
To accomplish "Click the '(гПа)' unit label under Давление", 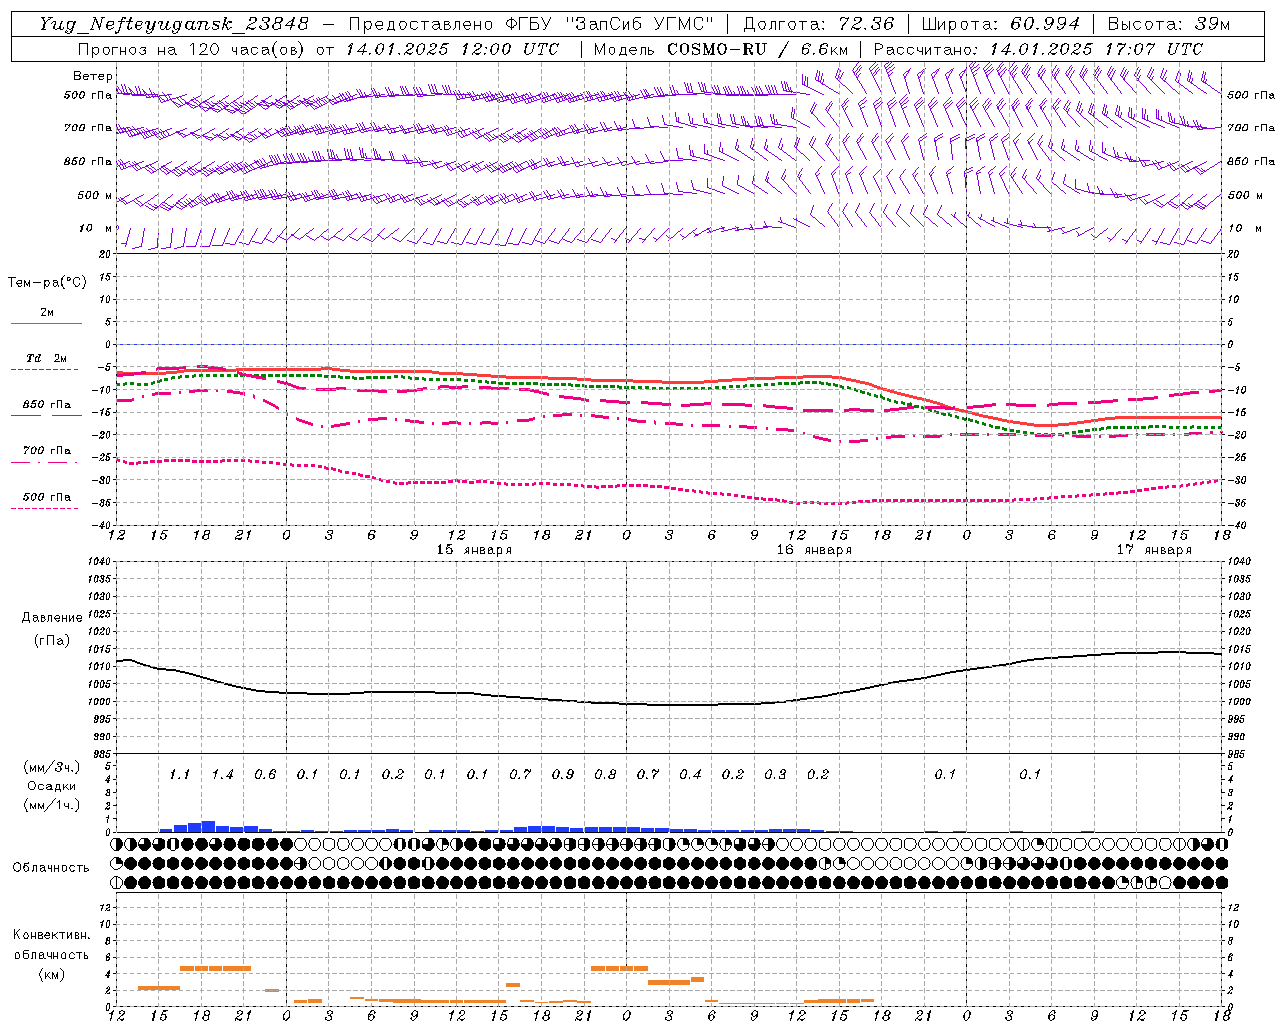I will click(52, 640).
